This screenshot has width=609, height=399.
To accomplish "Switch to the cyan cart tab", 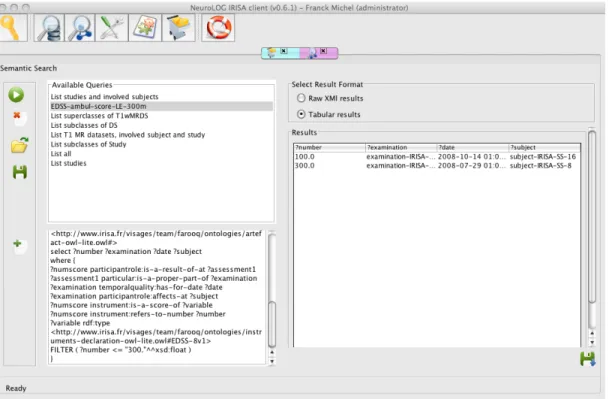I will (x=271, y=53).
